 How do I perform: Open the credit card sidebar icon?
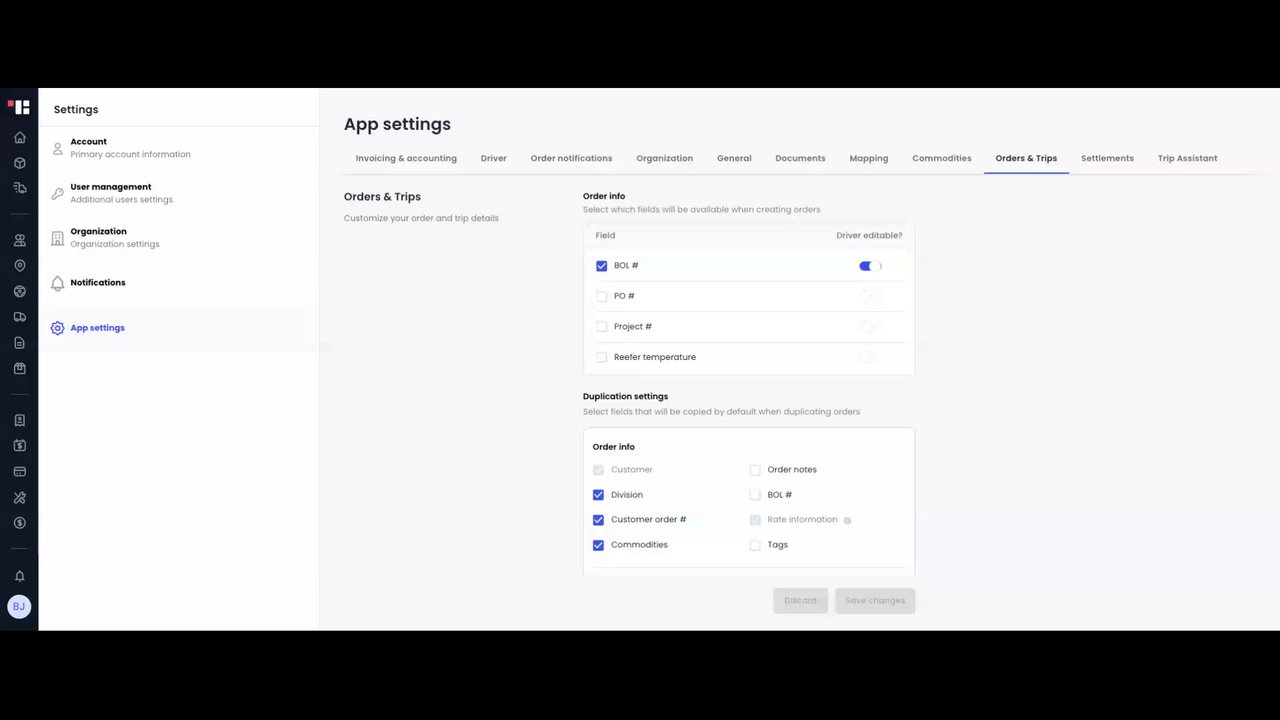tap(19, 472)
